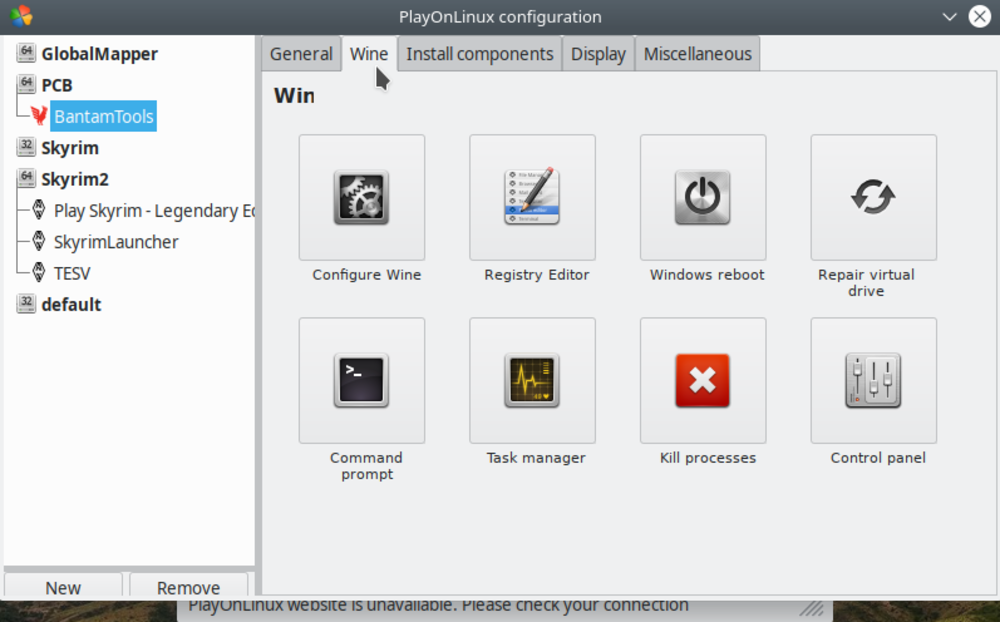The width and height of the screenshot is (1000, 622).
Task: Click the PCB 64-bit drive icon
Action: [26, 84]
